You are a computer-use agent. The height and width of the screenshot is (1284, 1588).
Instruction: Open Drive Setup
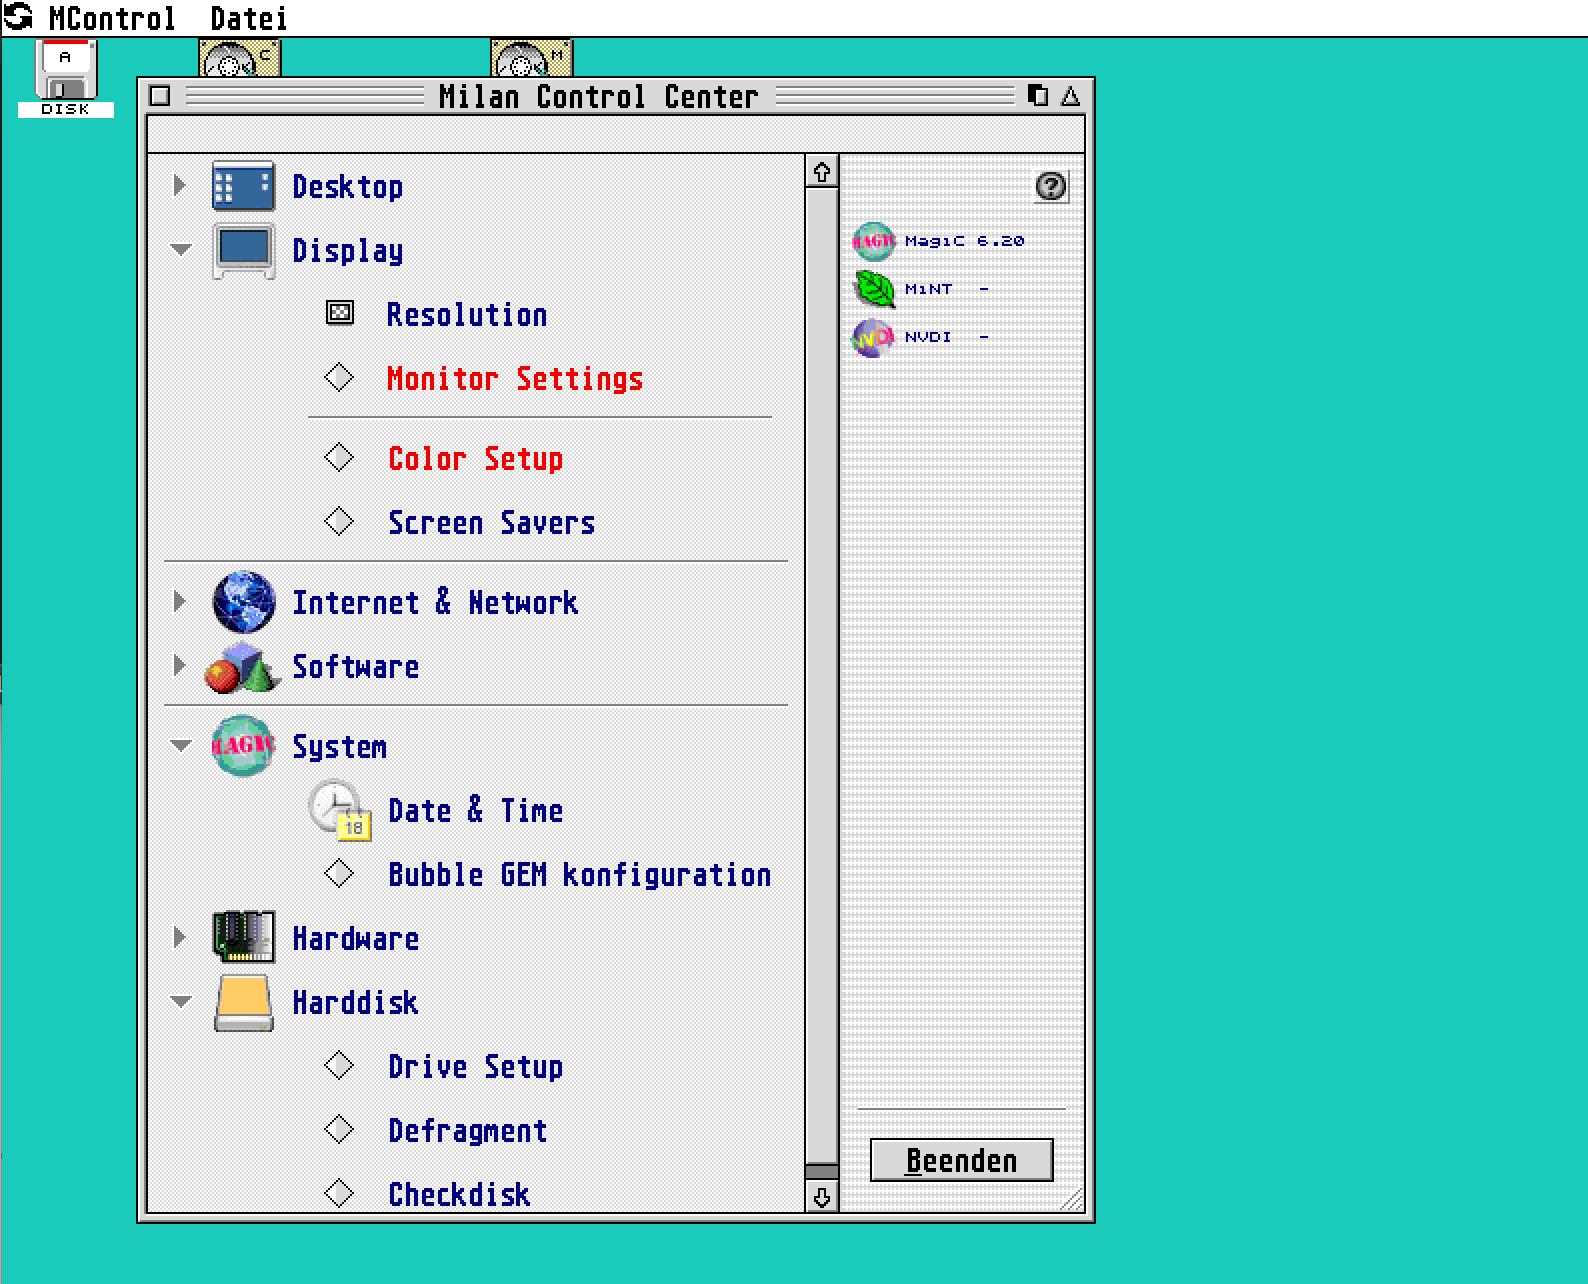[475, 1067]
